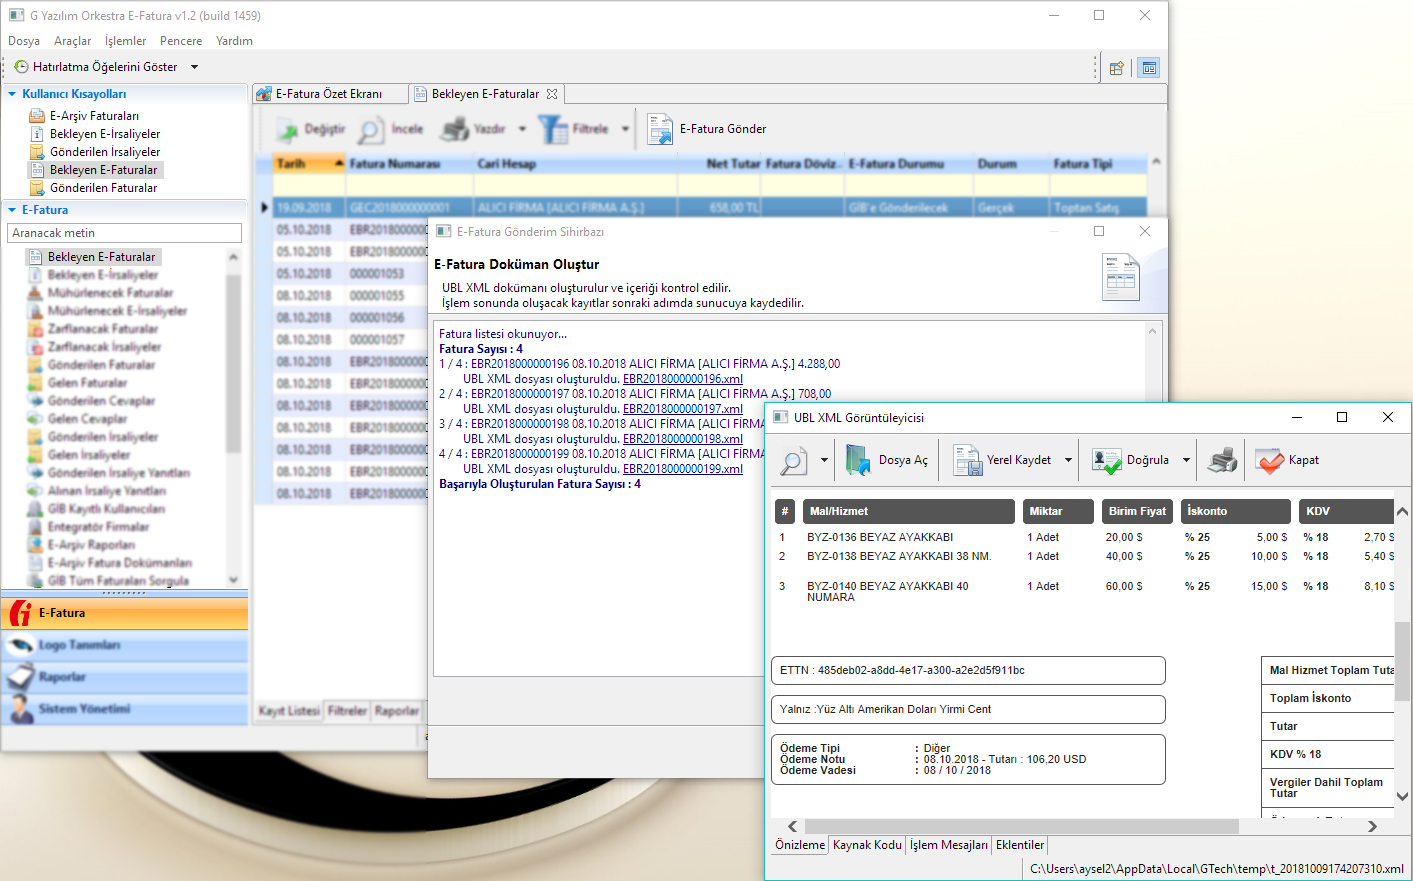Open file with Dosya Aç icon
The width and height of the screenshot is (1413, 881).
click(x=859, y=460)
